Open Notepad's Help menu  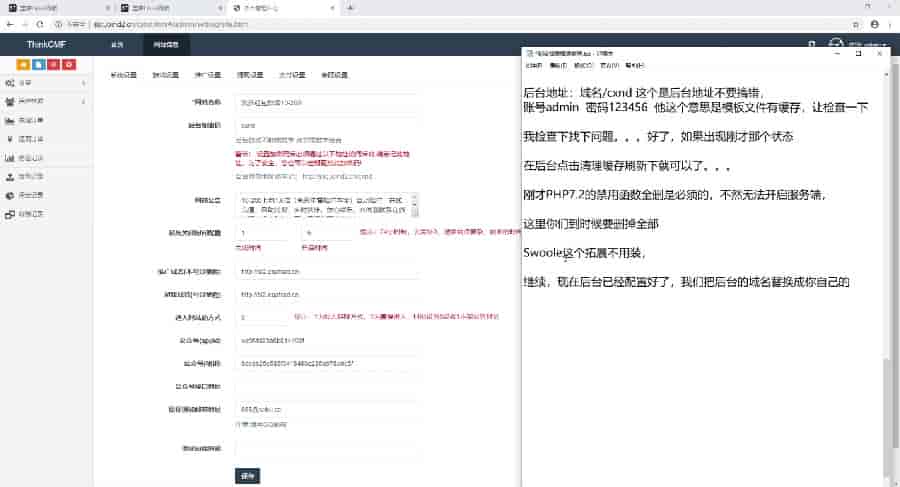coord(634,65)
